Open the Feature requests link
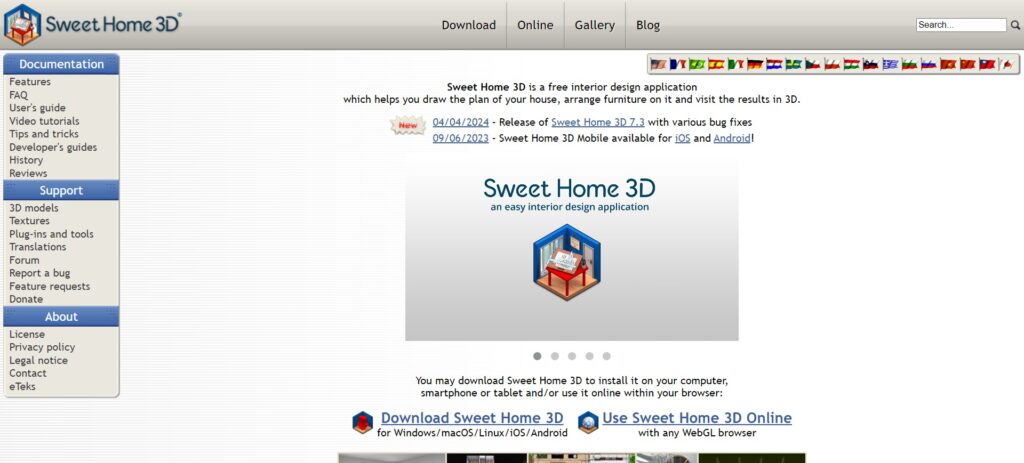This screenshot has width=1024, height=463. [x=50, y=286]
